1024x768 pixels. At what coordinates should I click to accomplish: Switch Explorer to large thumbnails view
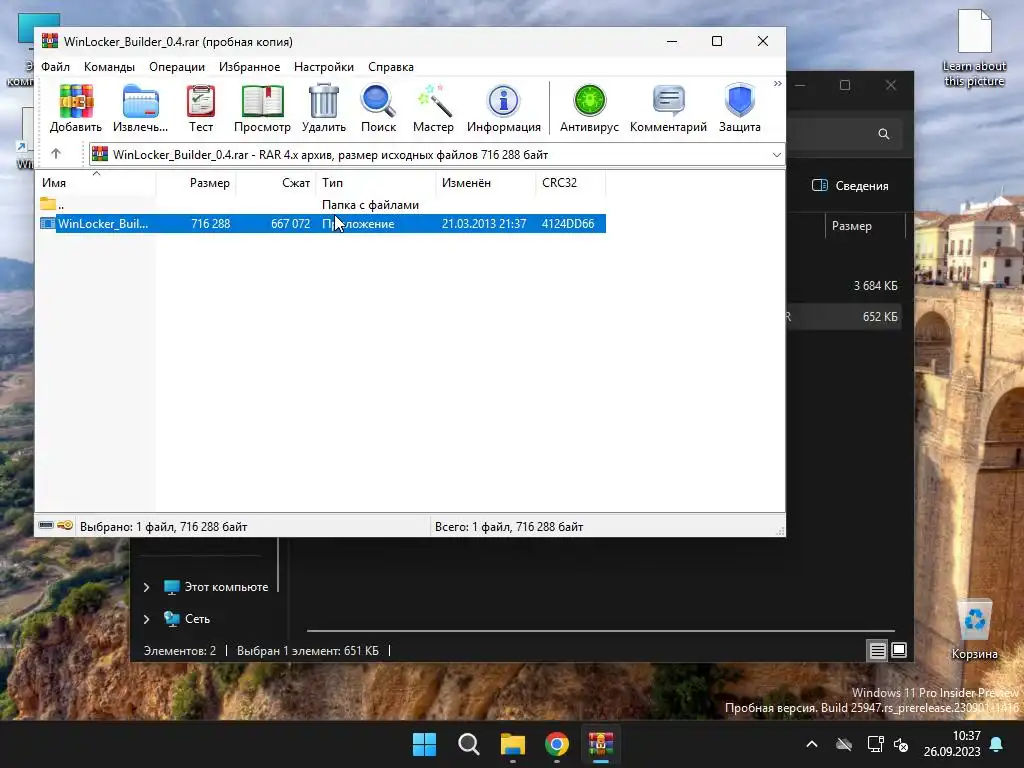[x=899, y=650]
